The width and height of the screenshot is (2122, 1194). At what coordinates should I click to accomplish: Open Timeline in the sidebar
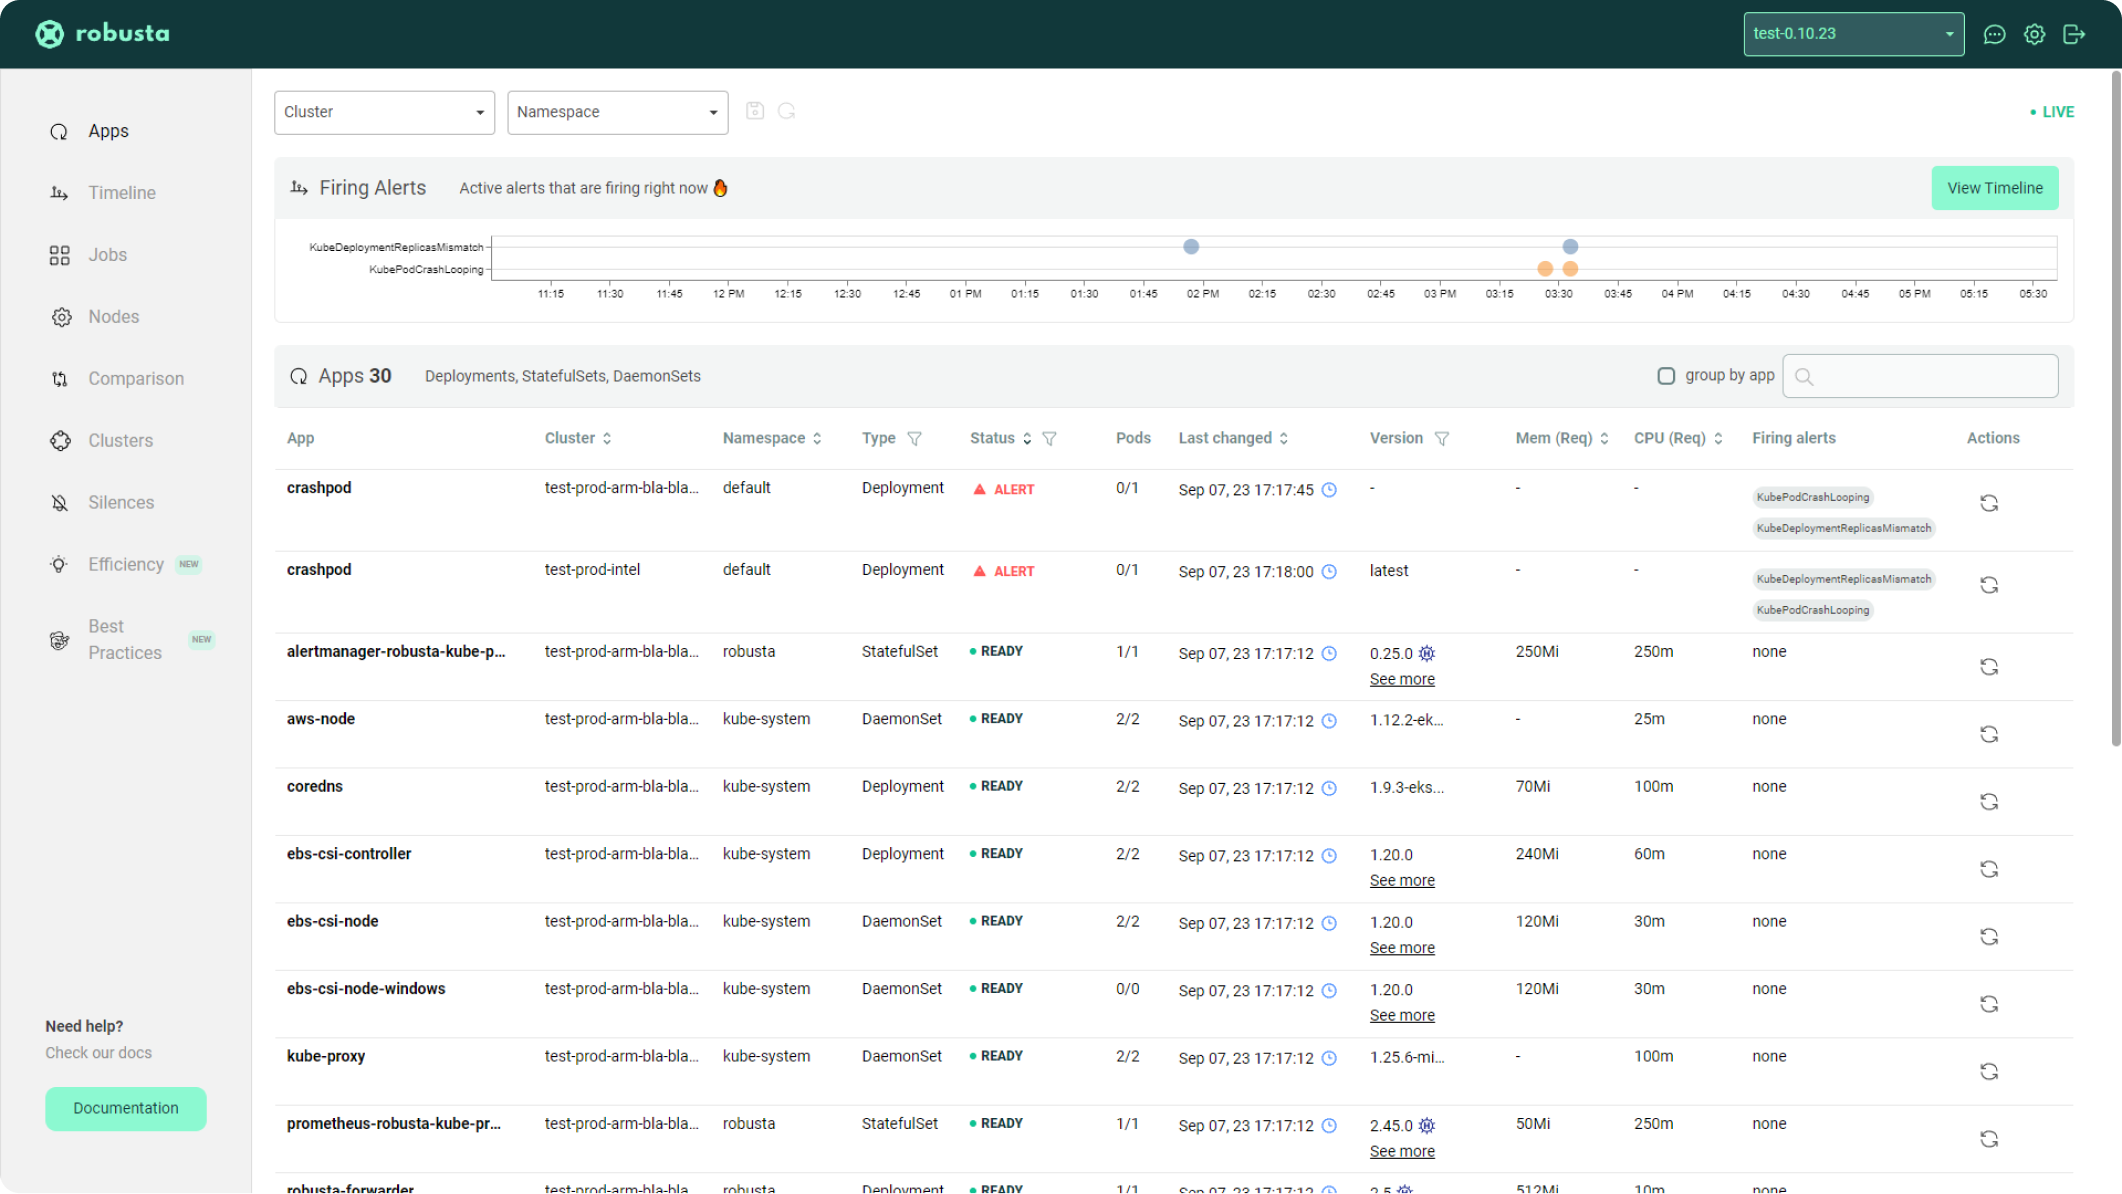(x=121, y=193)
